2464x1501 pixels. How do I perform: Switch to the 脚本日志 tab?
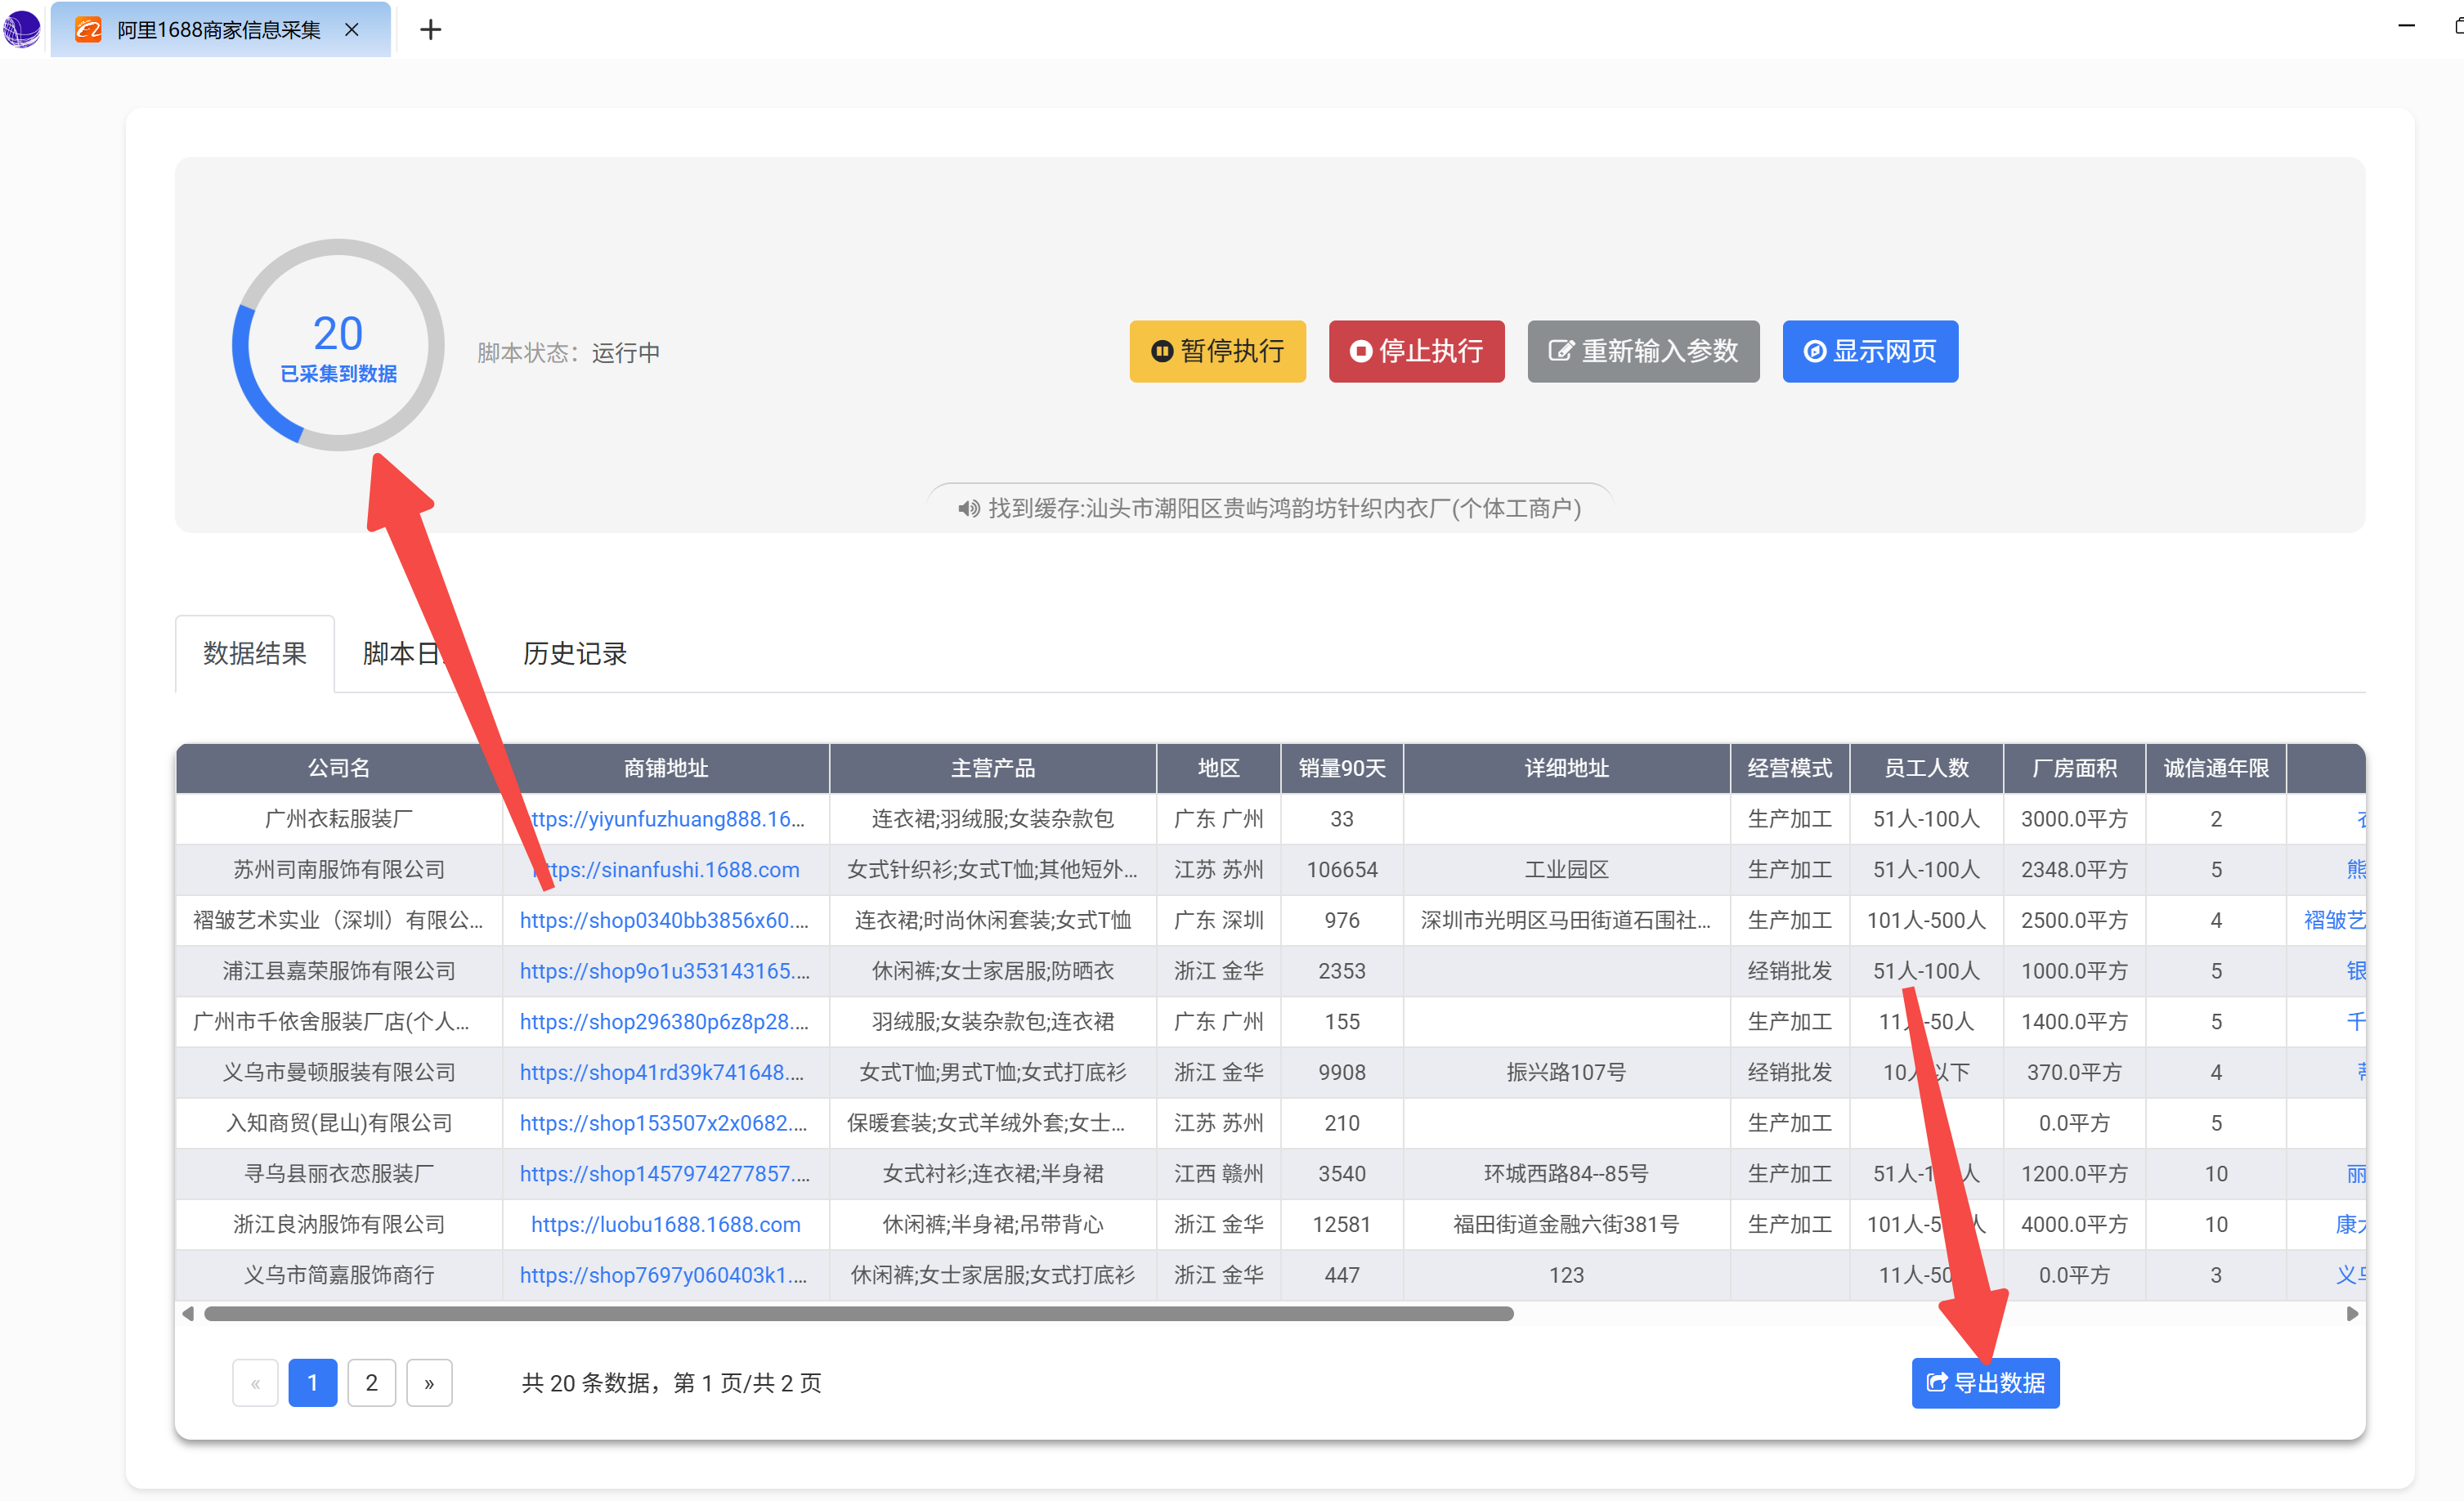pos(415,654)
